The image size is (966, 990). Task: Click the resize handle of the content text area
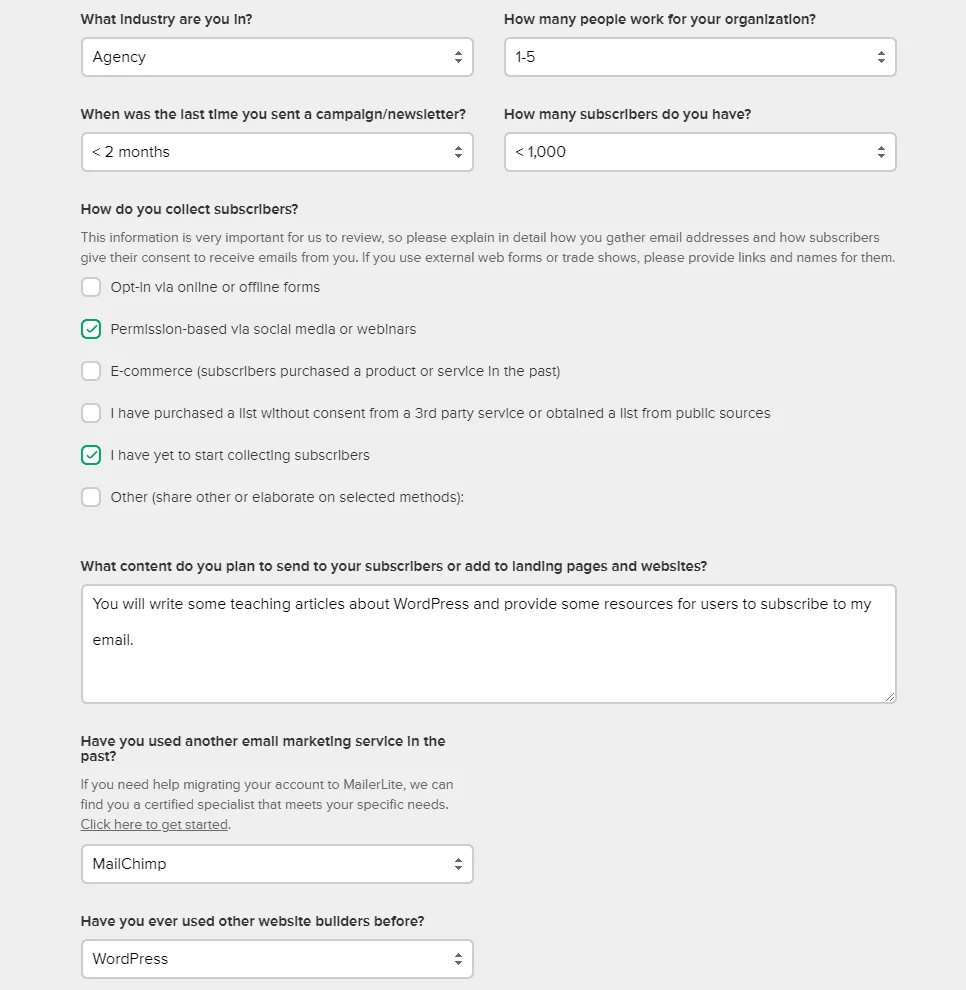tap(889, 698)
